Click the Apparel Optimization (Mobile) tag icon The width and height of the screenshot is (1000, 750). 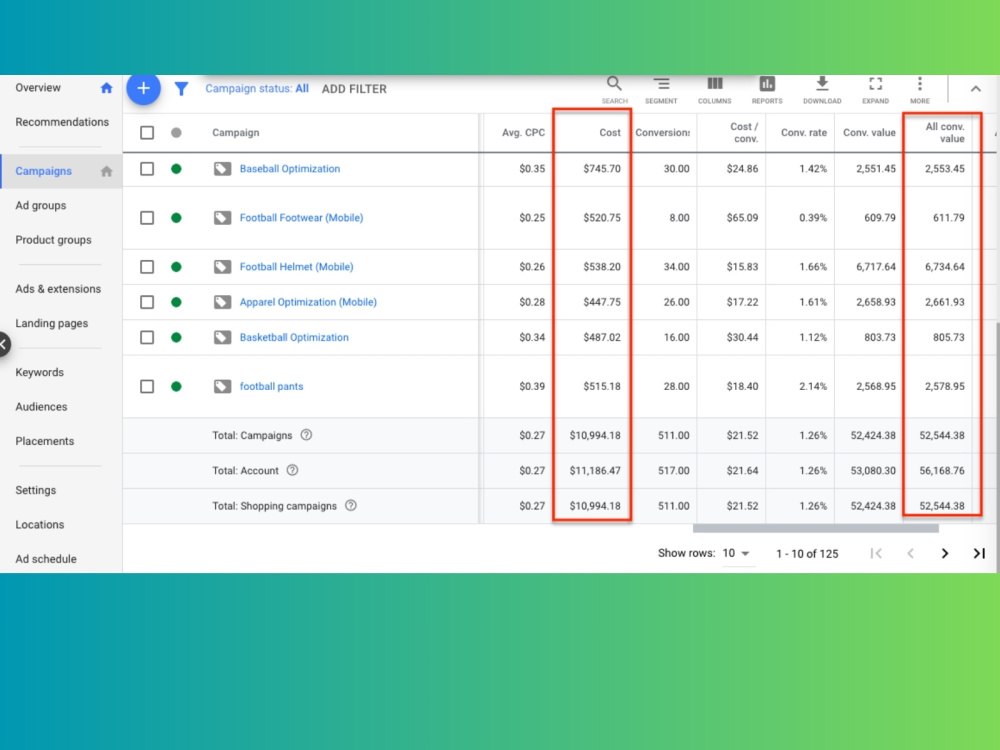(222, 302)
